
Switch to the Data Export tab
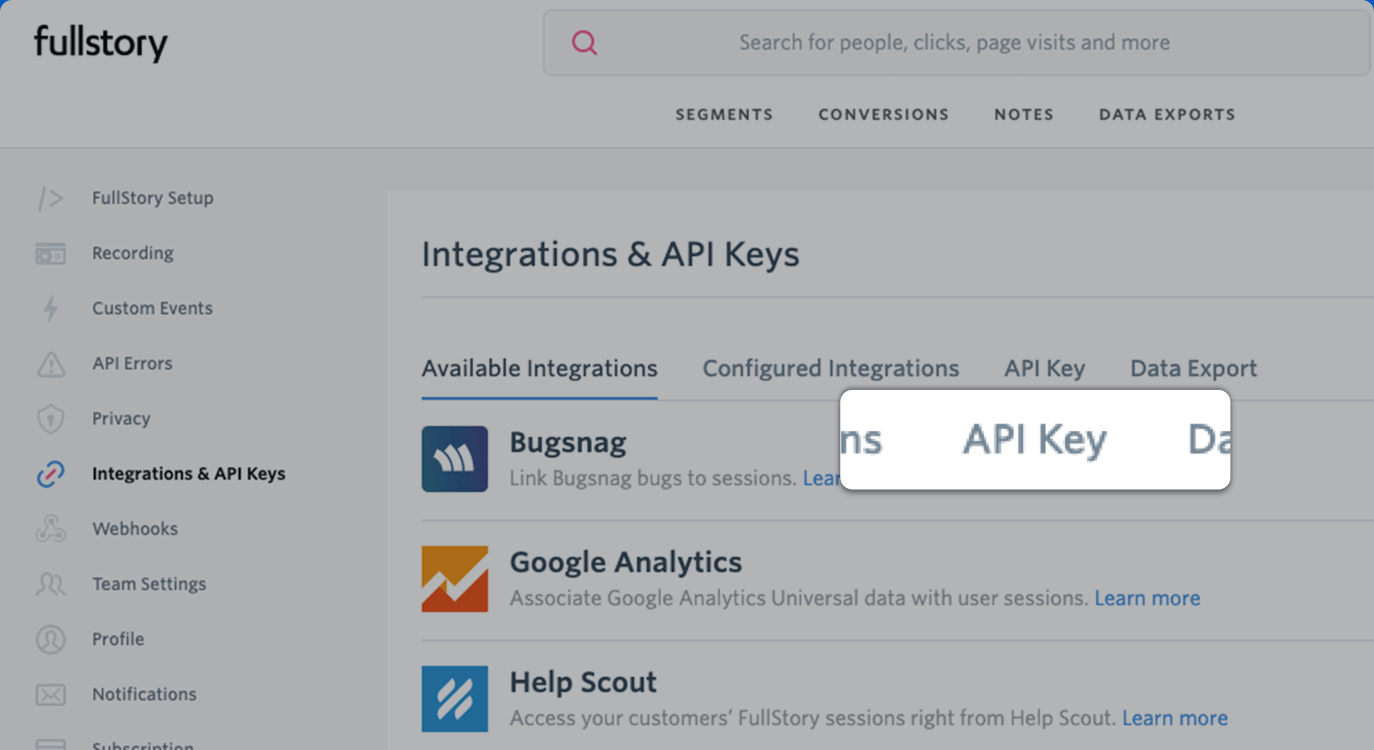(1194, 369)
